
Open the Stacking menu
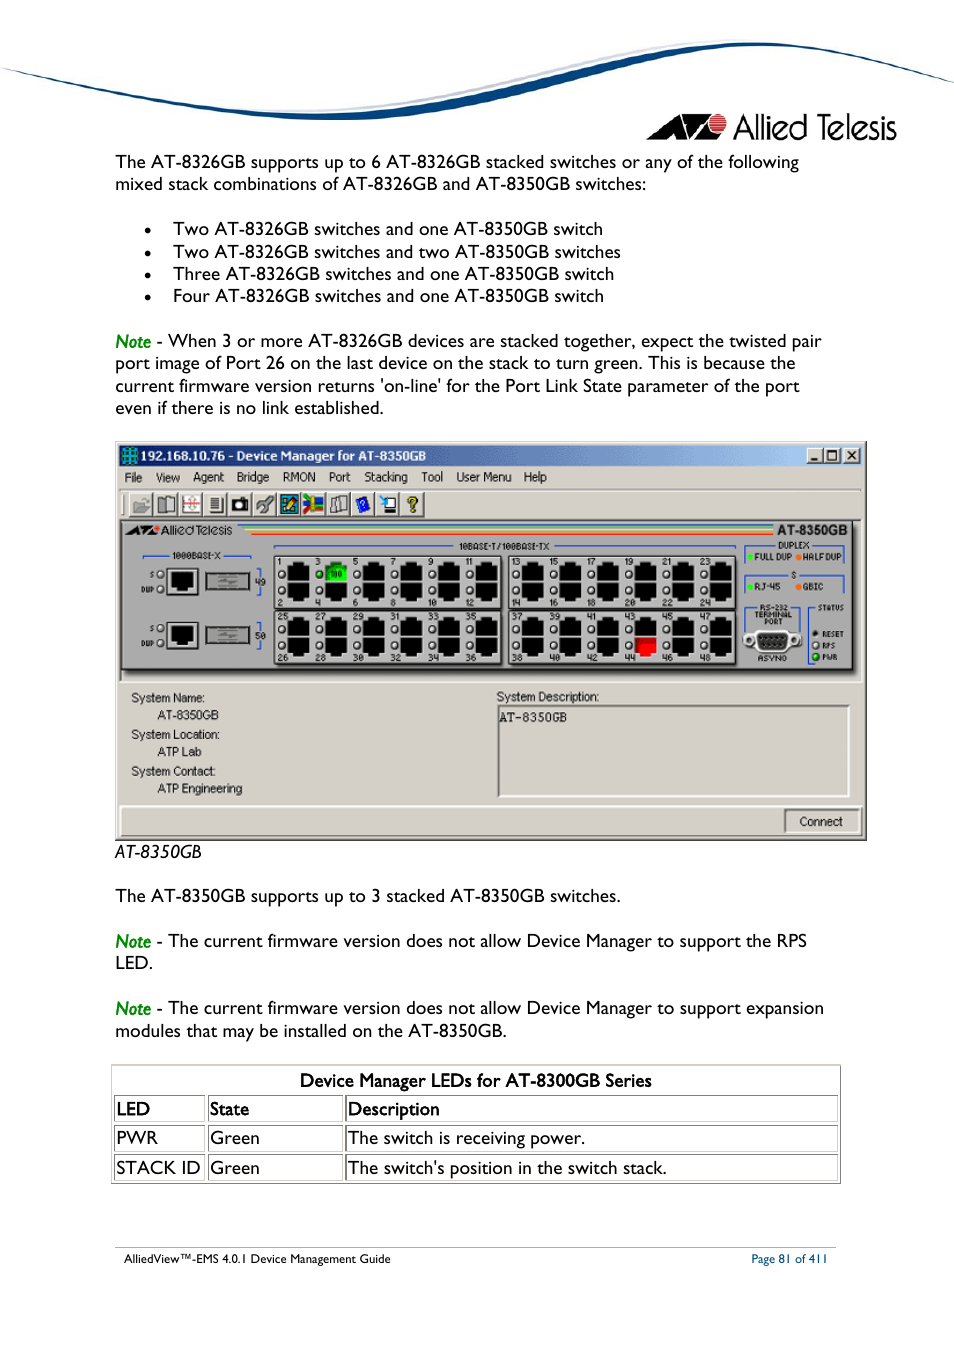tap(386, 478)
